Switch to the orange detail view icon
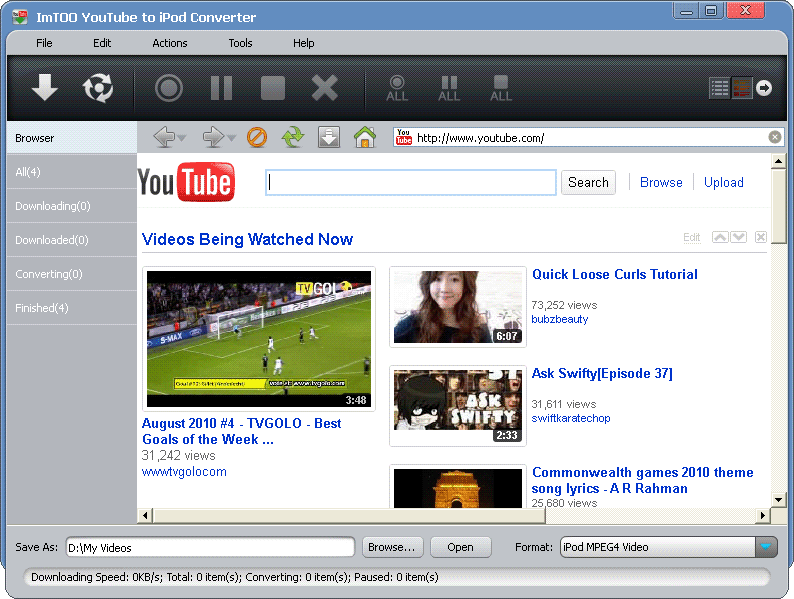 click(x=742, y=88)
